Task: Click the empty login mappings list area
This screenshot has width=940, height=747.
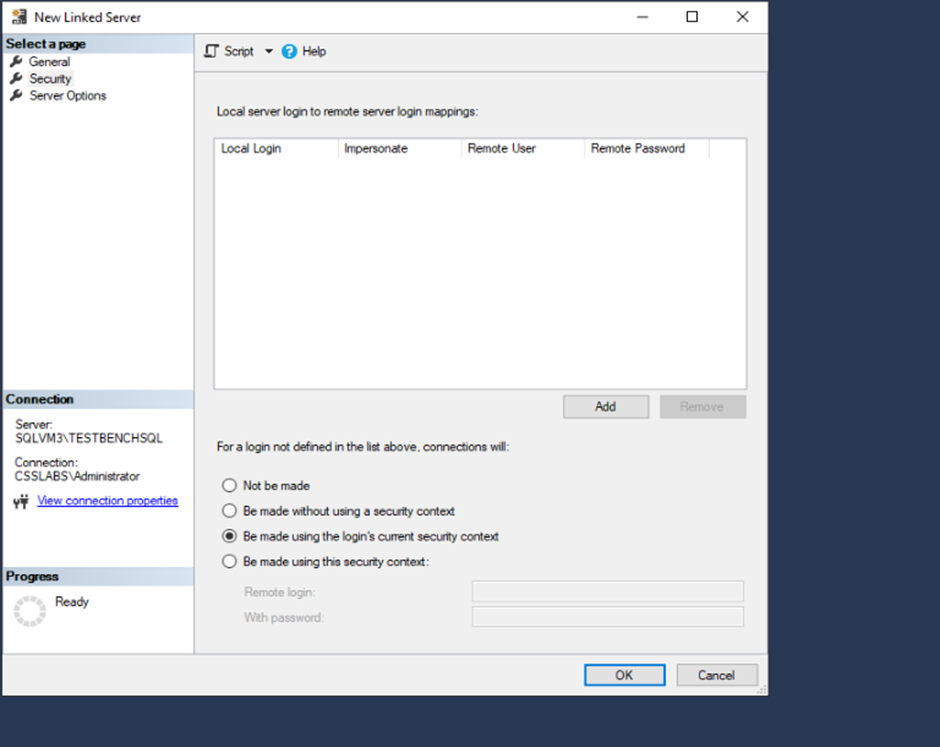Action: coord(480,273)
